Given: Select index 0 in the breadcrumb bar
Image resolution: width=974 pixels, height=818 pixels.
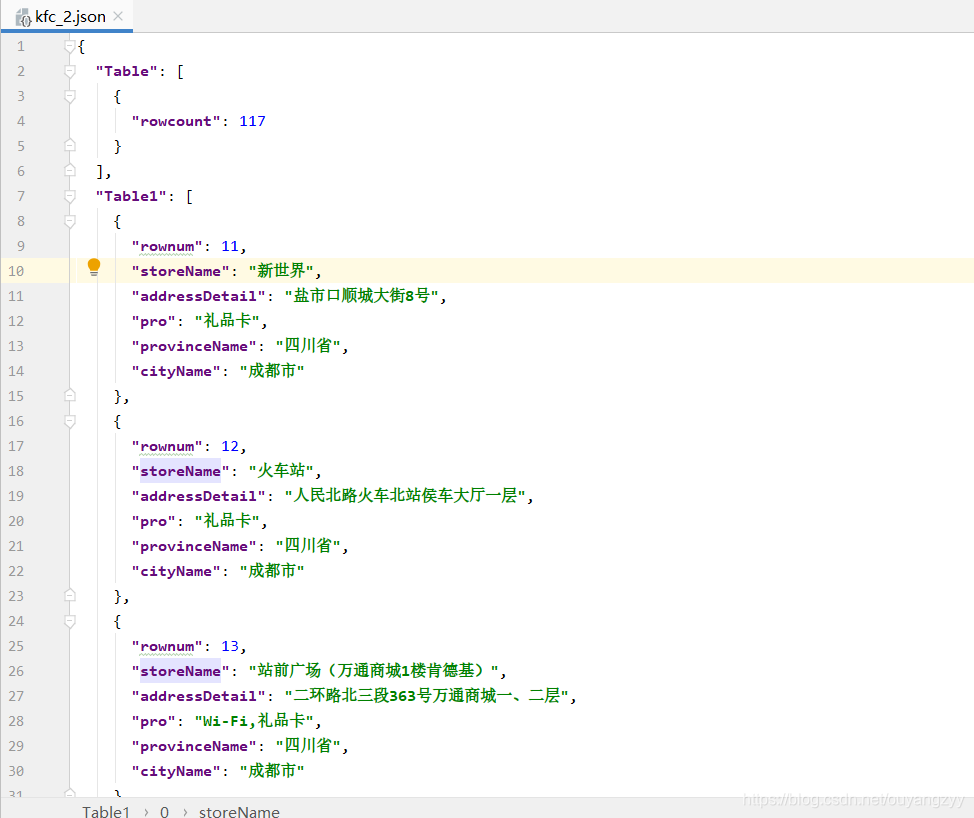Looking at the screenshot, I should 164,811.
